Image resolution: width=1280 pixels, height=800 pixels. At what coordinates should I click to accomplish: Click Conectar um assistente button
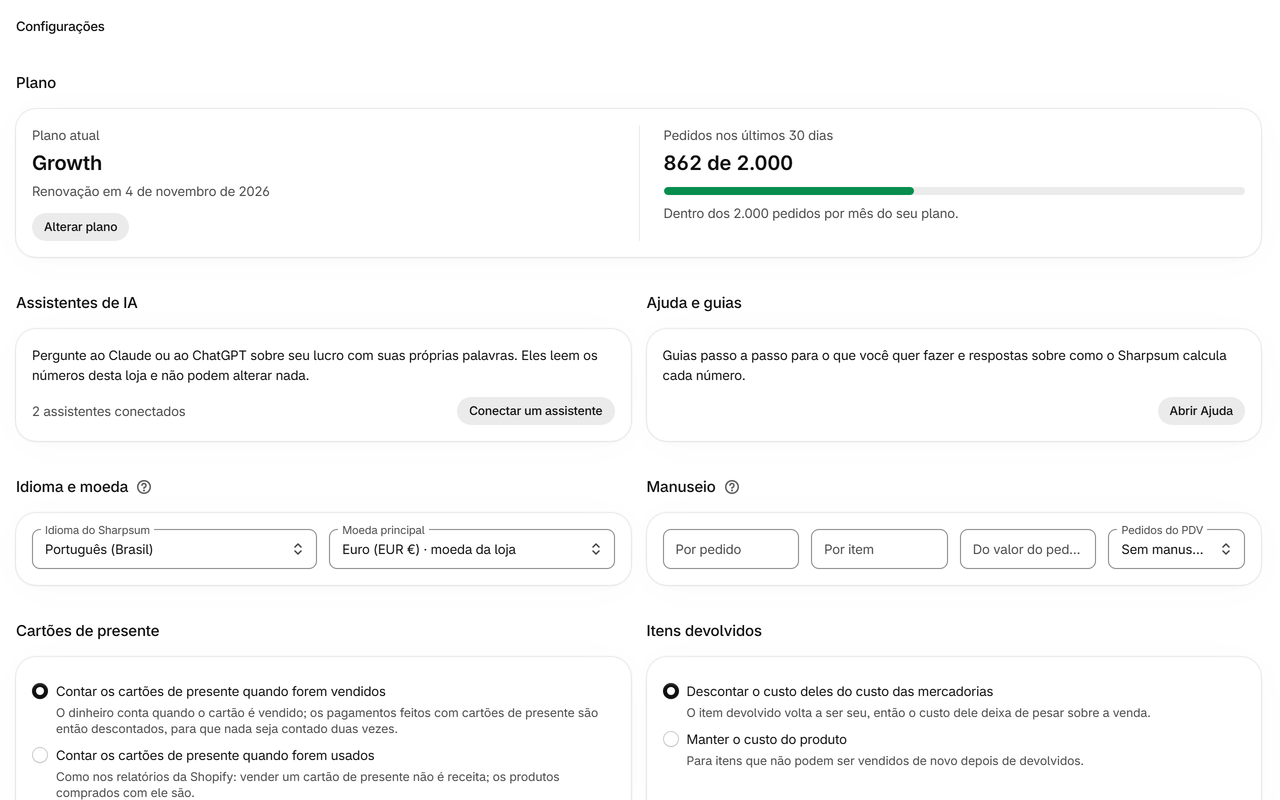point(536,411)
